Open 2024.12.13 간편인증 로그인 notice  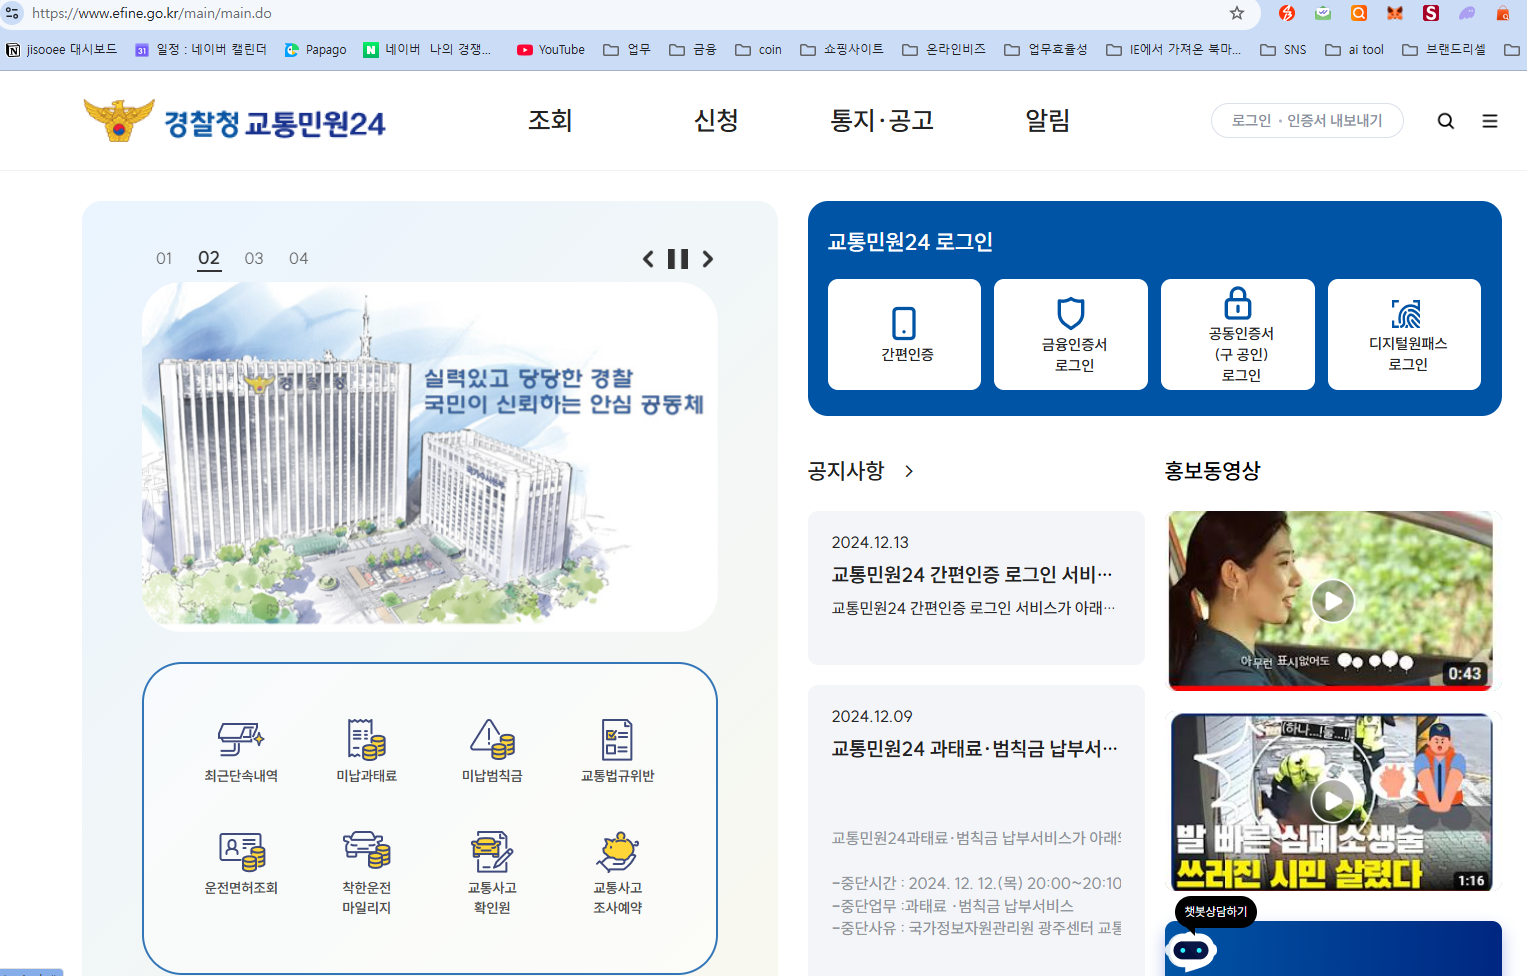976,588
